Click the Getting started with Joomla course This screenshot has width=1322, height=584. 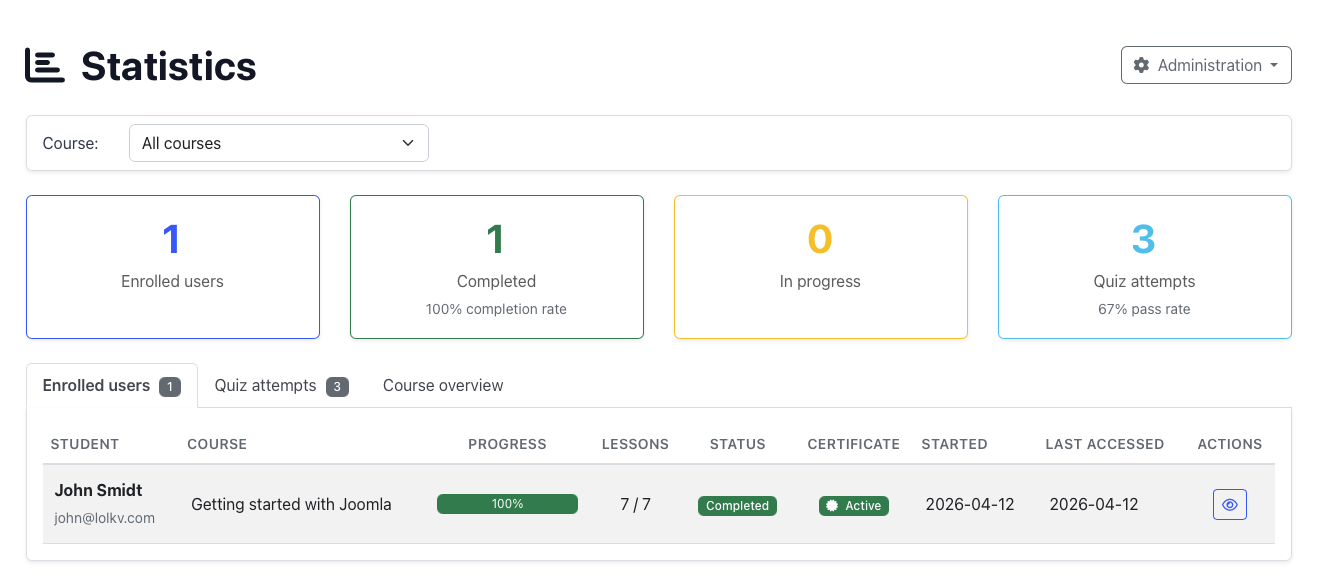(291, 504)
